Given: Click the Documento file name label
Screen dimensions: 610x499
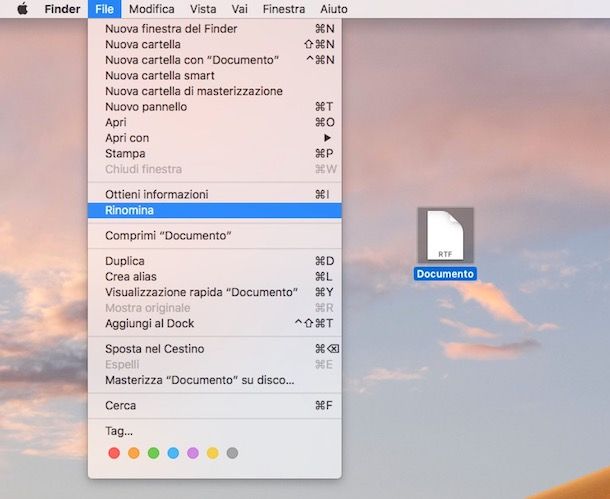Looking at the screenshot, I should coord(445,274).
